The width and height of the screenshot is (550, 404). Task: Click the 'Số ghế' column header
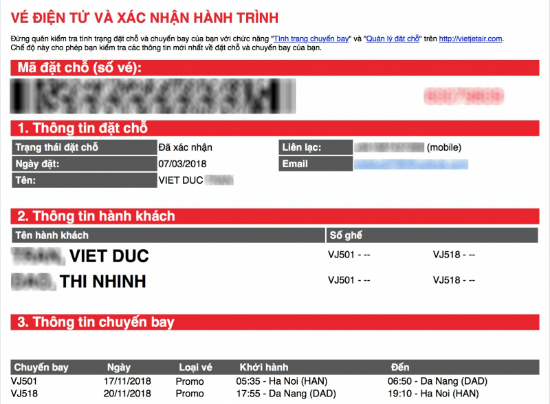point(432,235)
